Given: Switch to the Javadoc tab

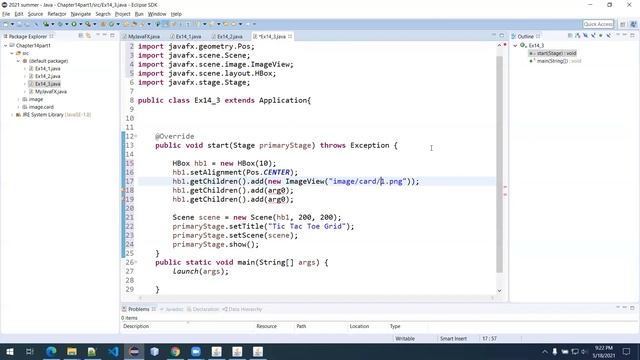Looking at the screenshot, I should tap(172, 309).
